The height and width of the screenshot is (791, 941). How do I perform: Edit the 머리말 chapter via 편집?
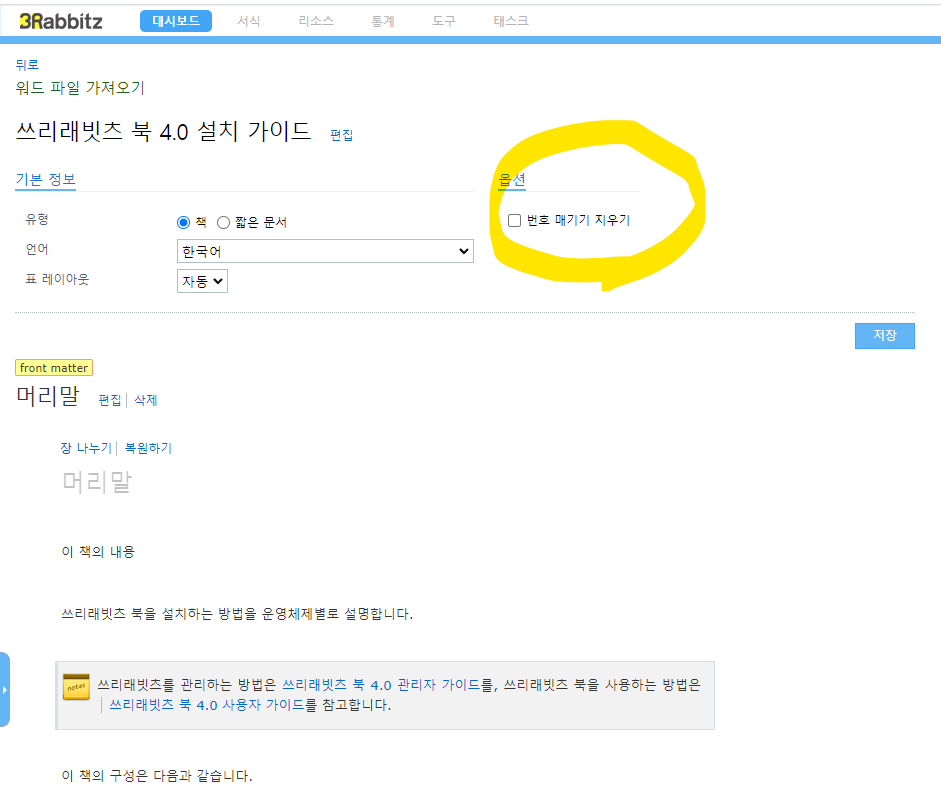(x=110, y=400)
